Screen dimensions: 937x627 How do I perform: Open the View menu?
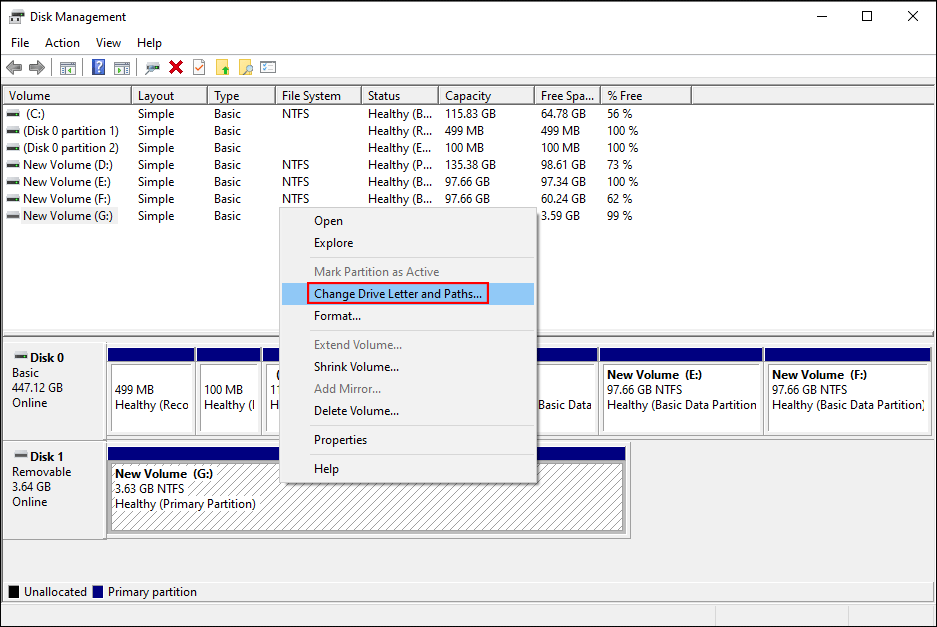point(108,43)
